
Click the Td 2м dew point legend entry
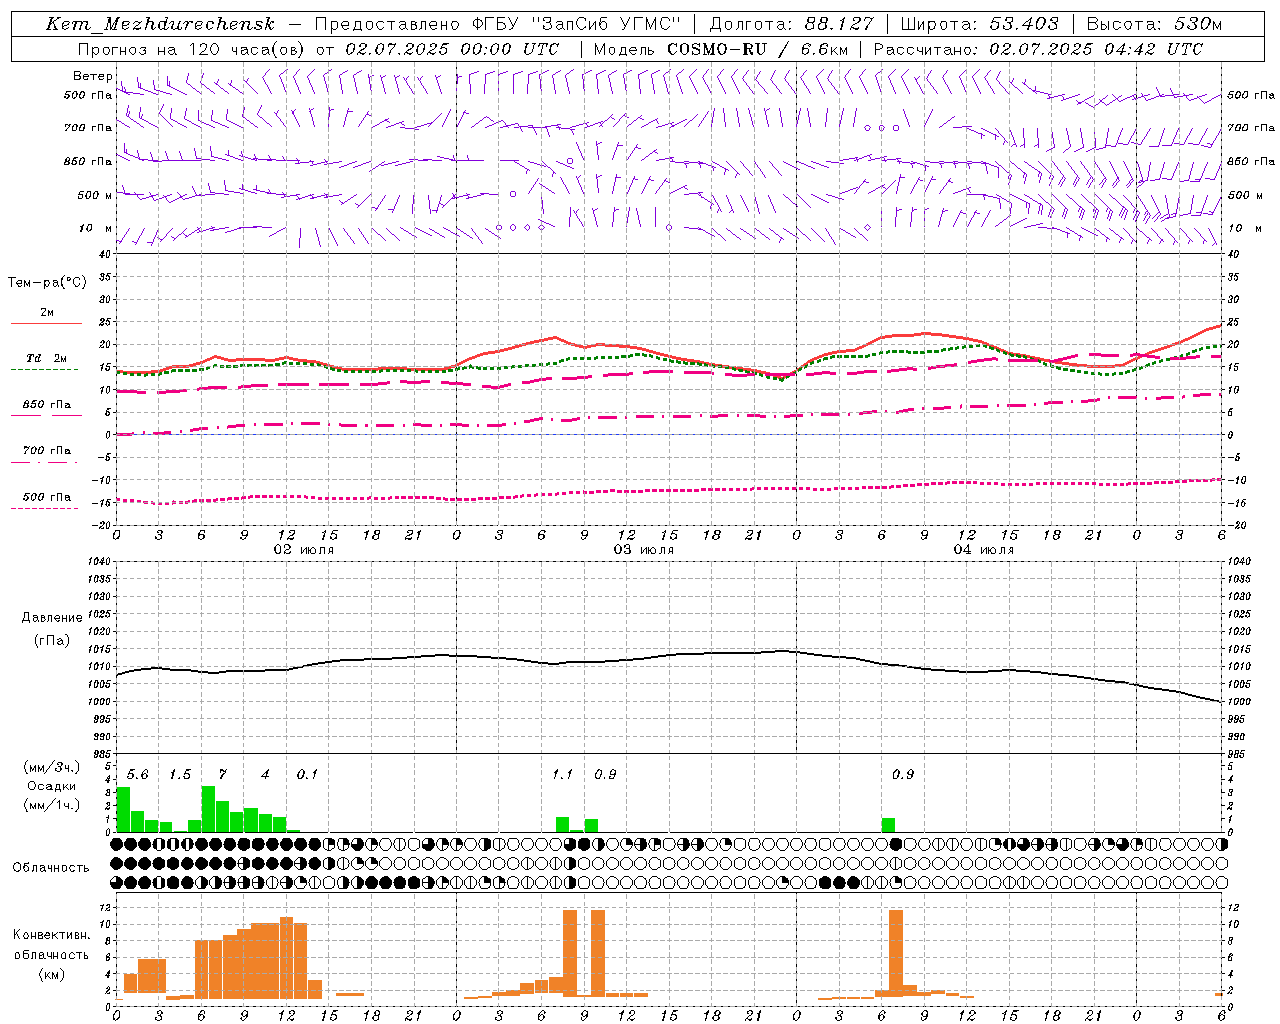[47, 358]
